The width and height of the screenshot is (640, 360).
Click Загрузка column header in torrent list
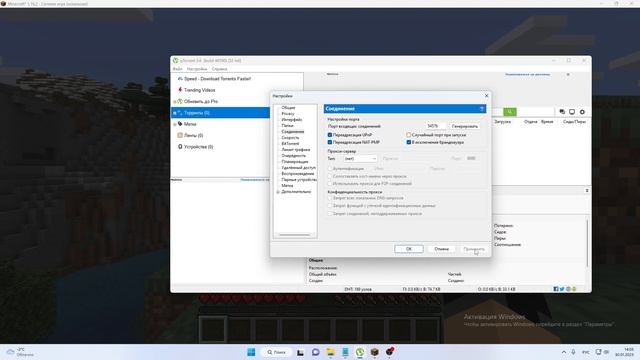(502, 122)
